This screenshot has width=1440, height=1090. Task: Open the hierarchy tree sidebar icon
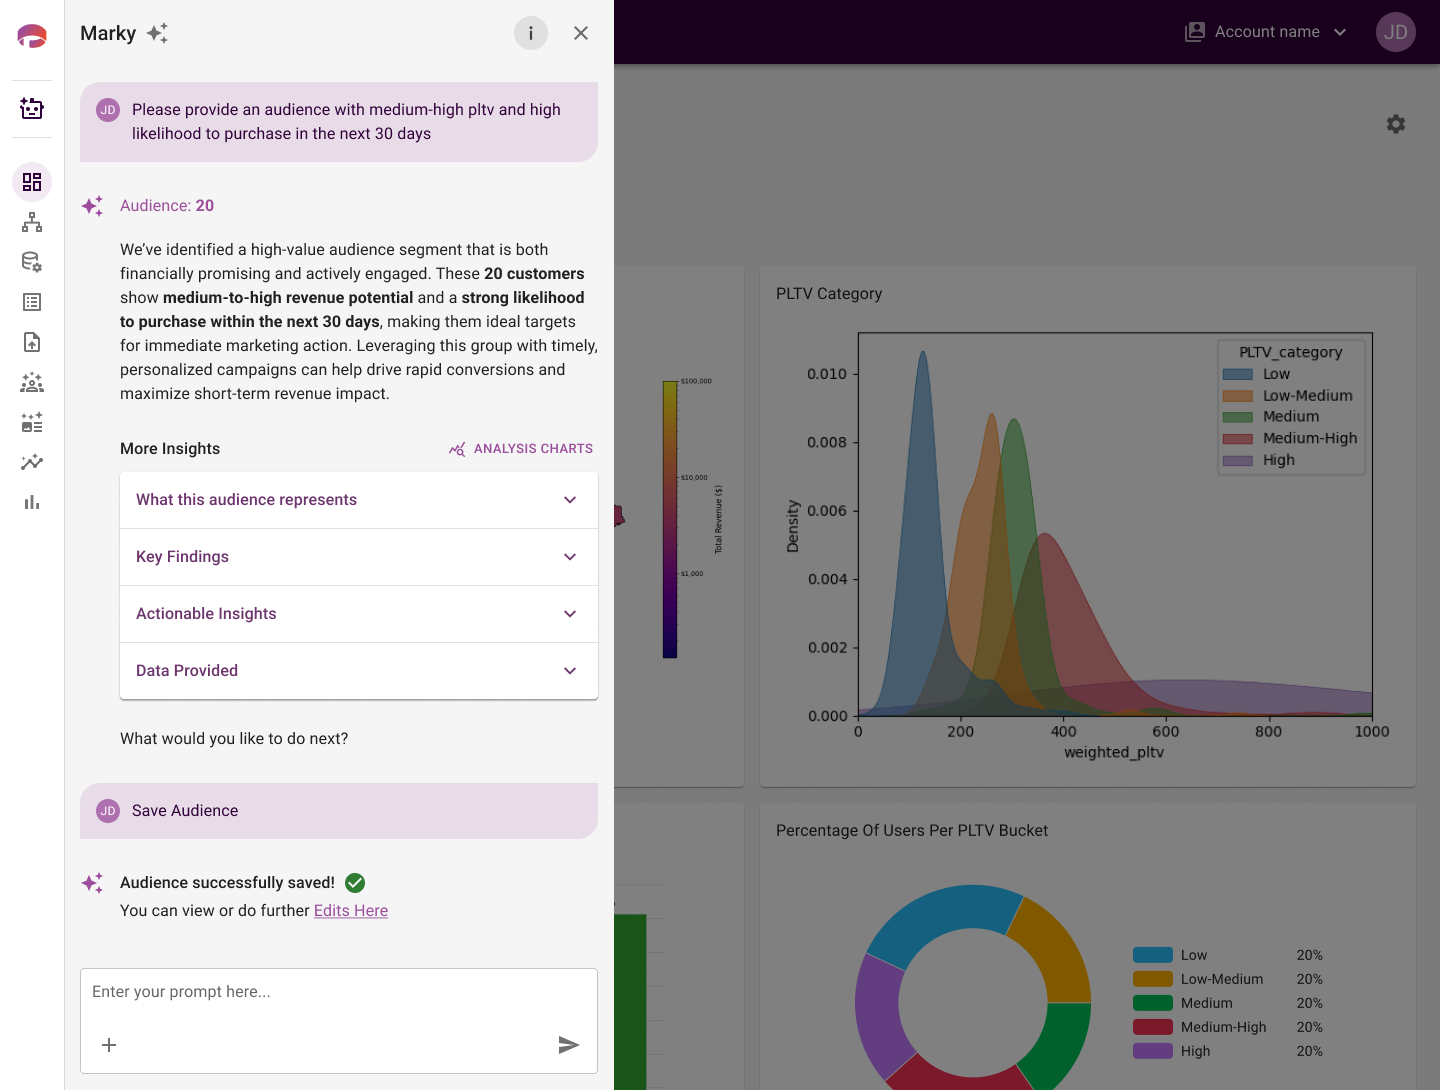[32, 222]
